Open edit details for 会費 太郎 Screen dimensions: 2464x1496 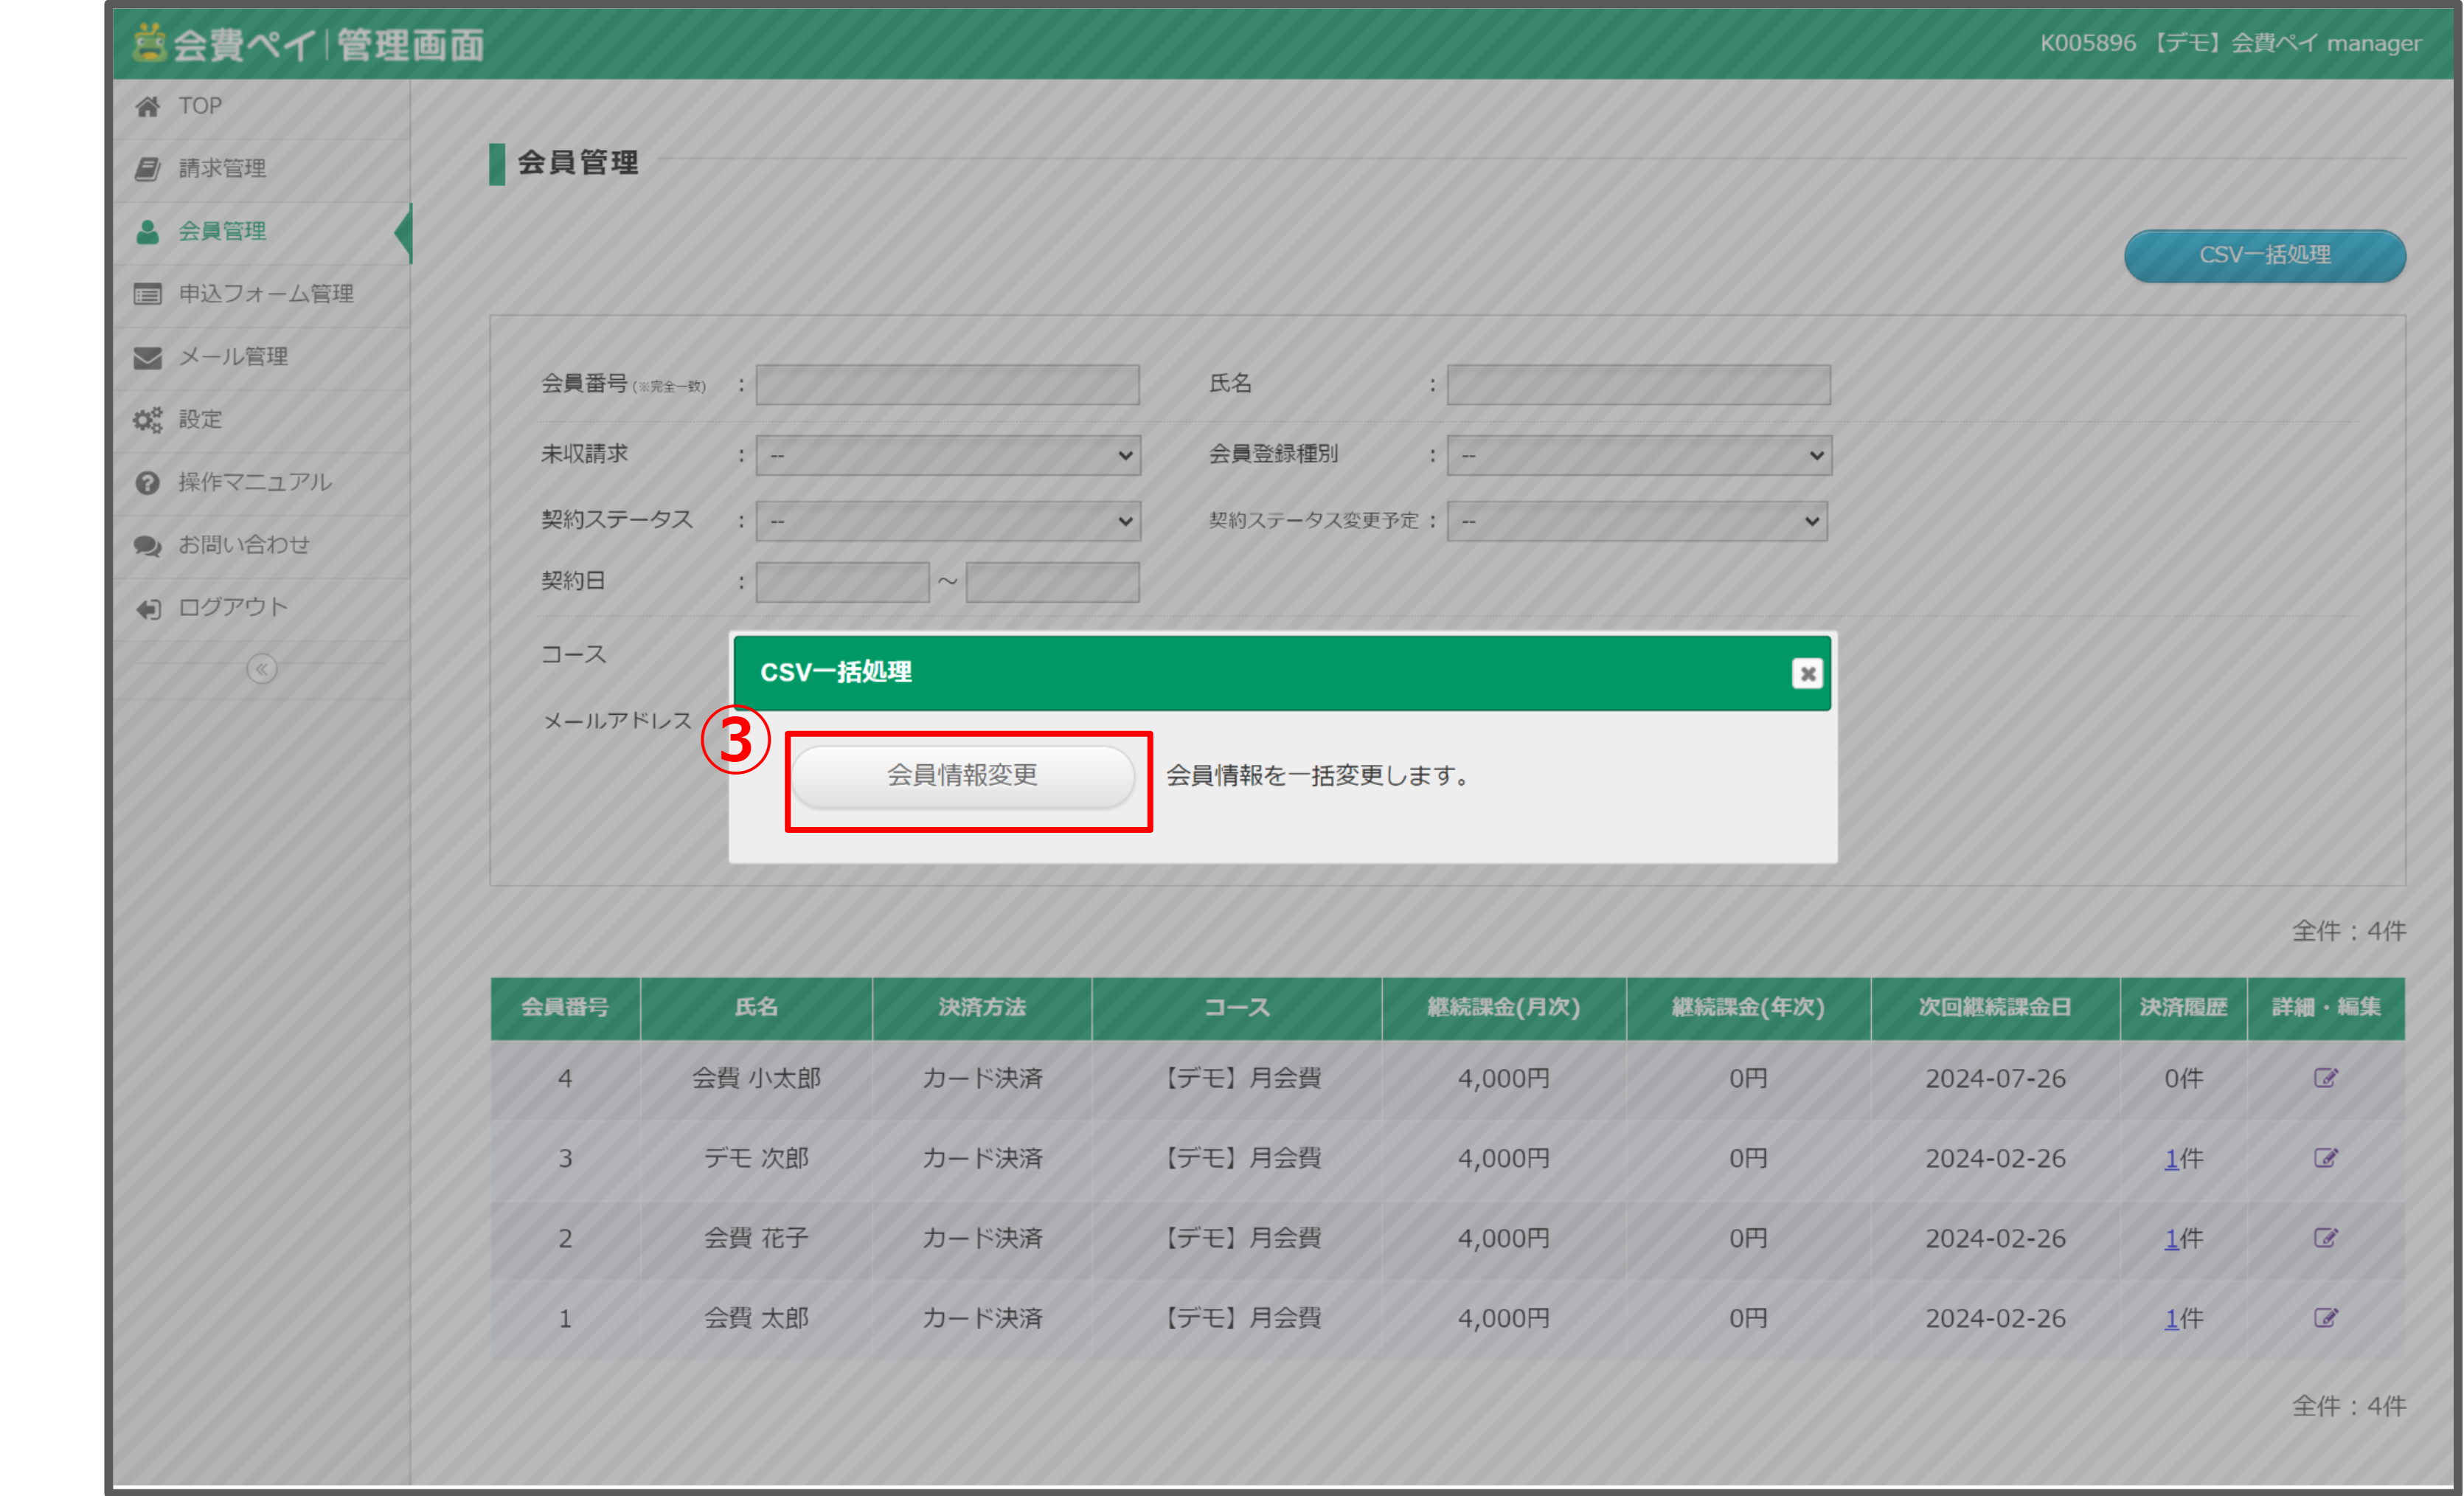[2325, 1317]
